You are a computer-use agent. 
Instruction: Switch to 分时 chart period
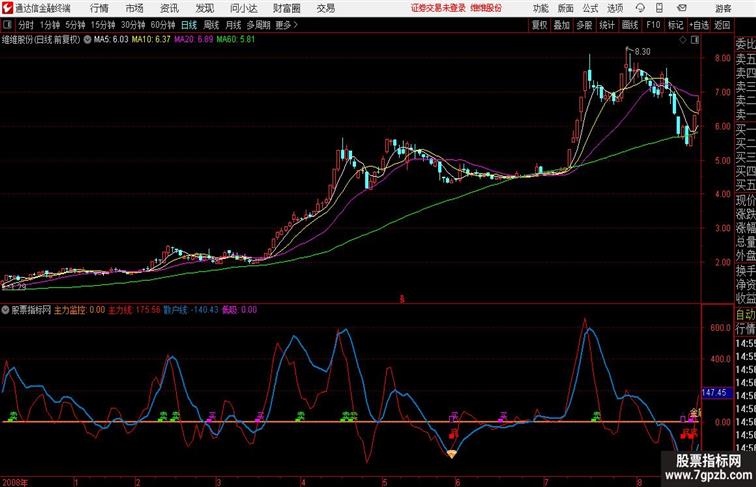26,25
